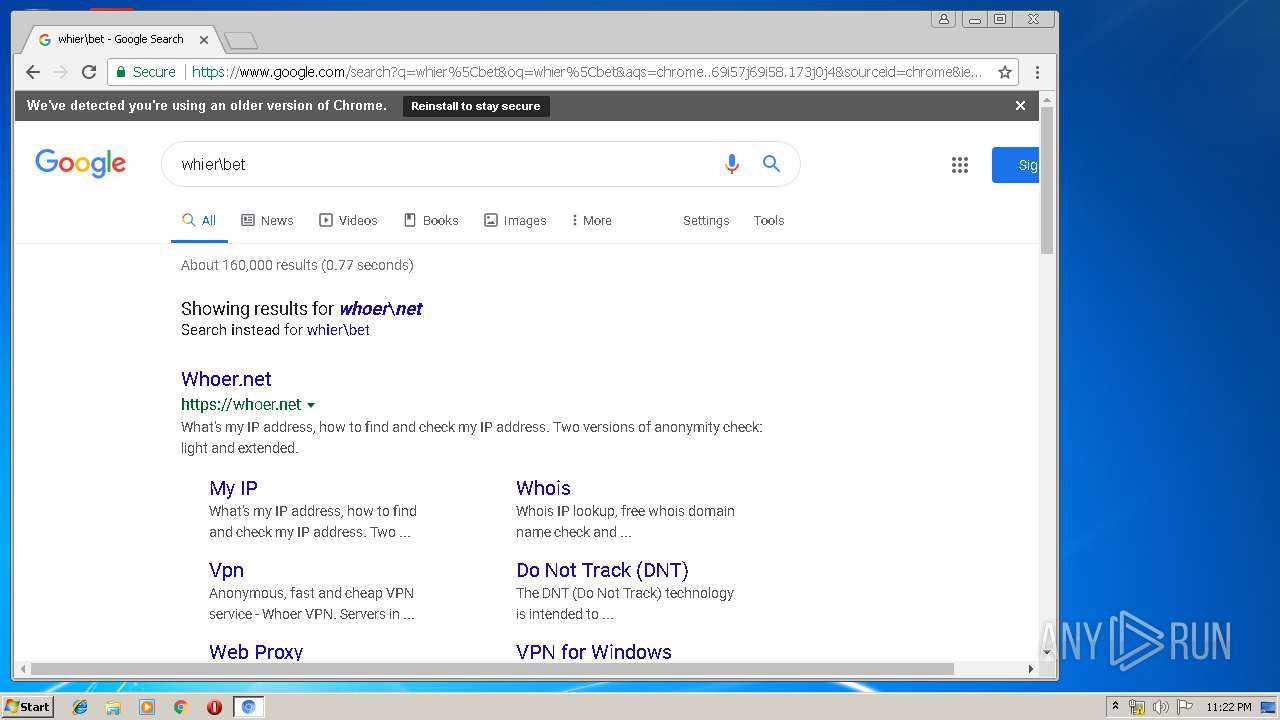The height and width of the screenshot is (720, 1280).
Task: Open the VPN for Windows sitelink
Action: 594,652
